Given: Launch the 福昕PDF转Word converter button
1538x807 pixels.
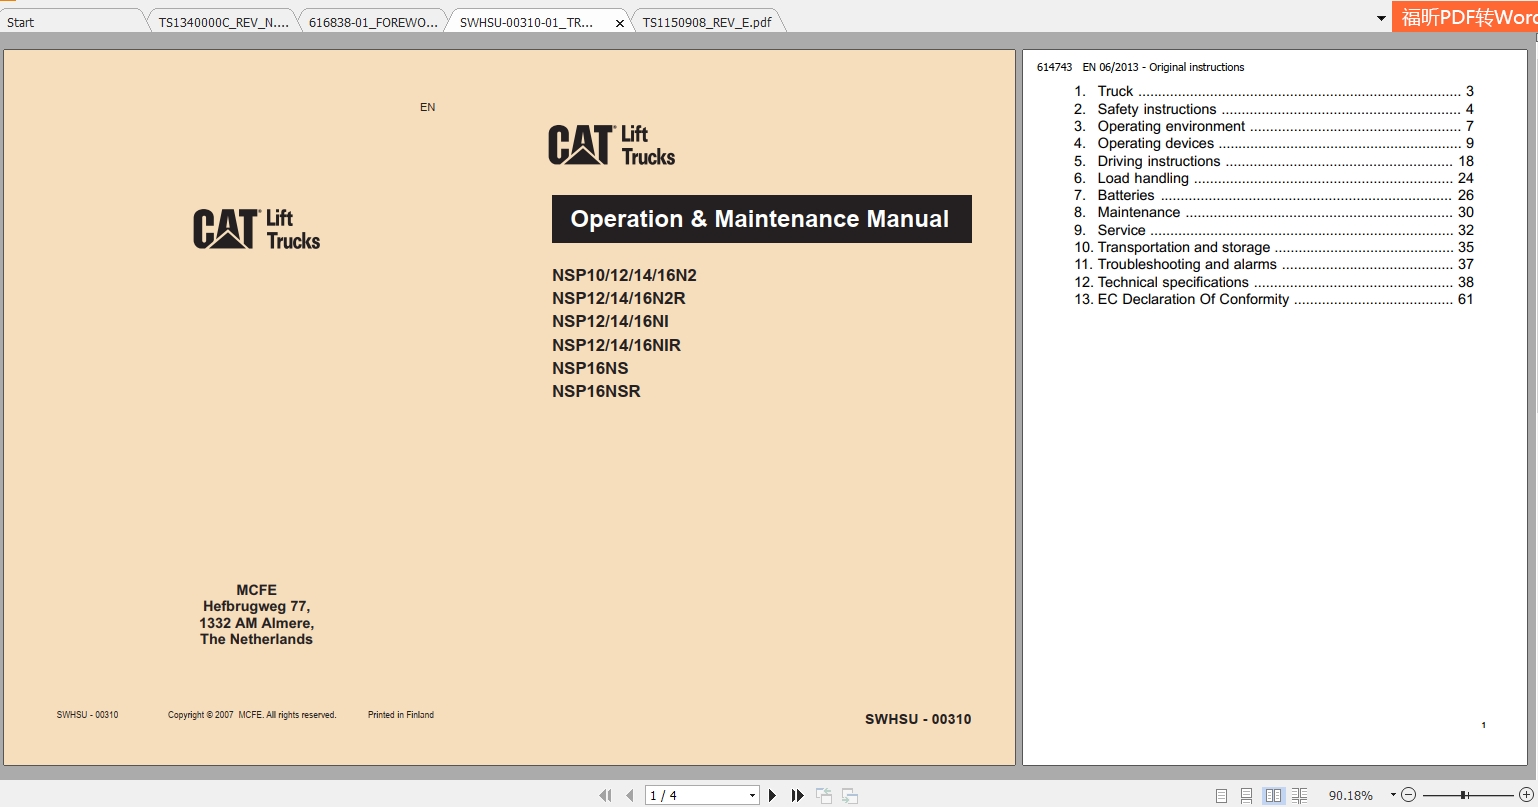Looking at the screenshot, I should [x=1463, y=16].
